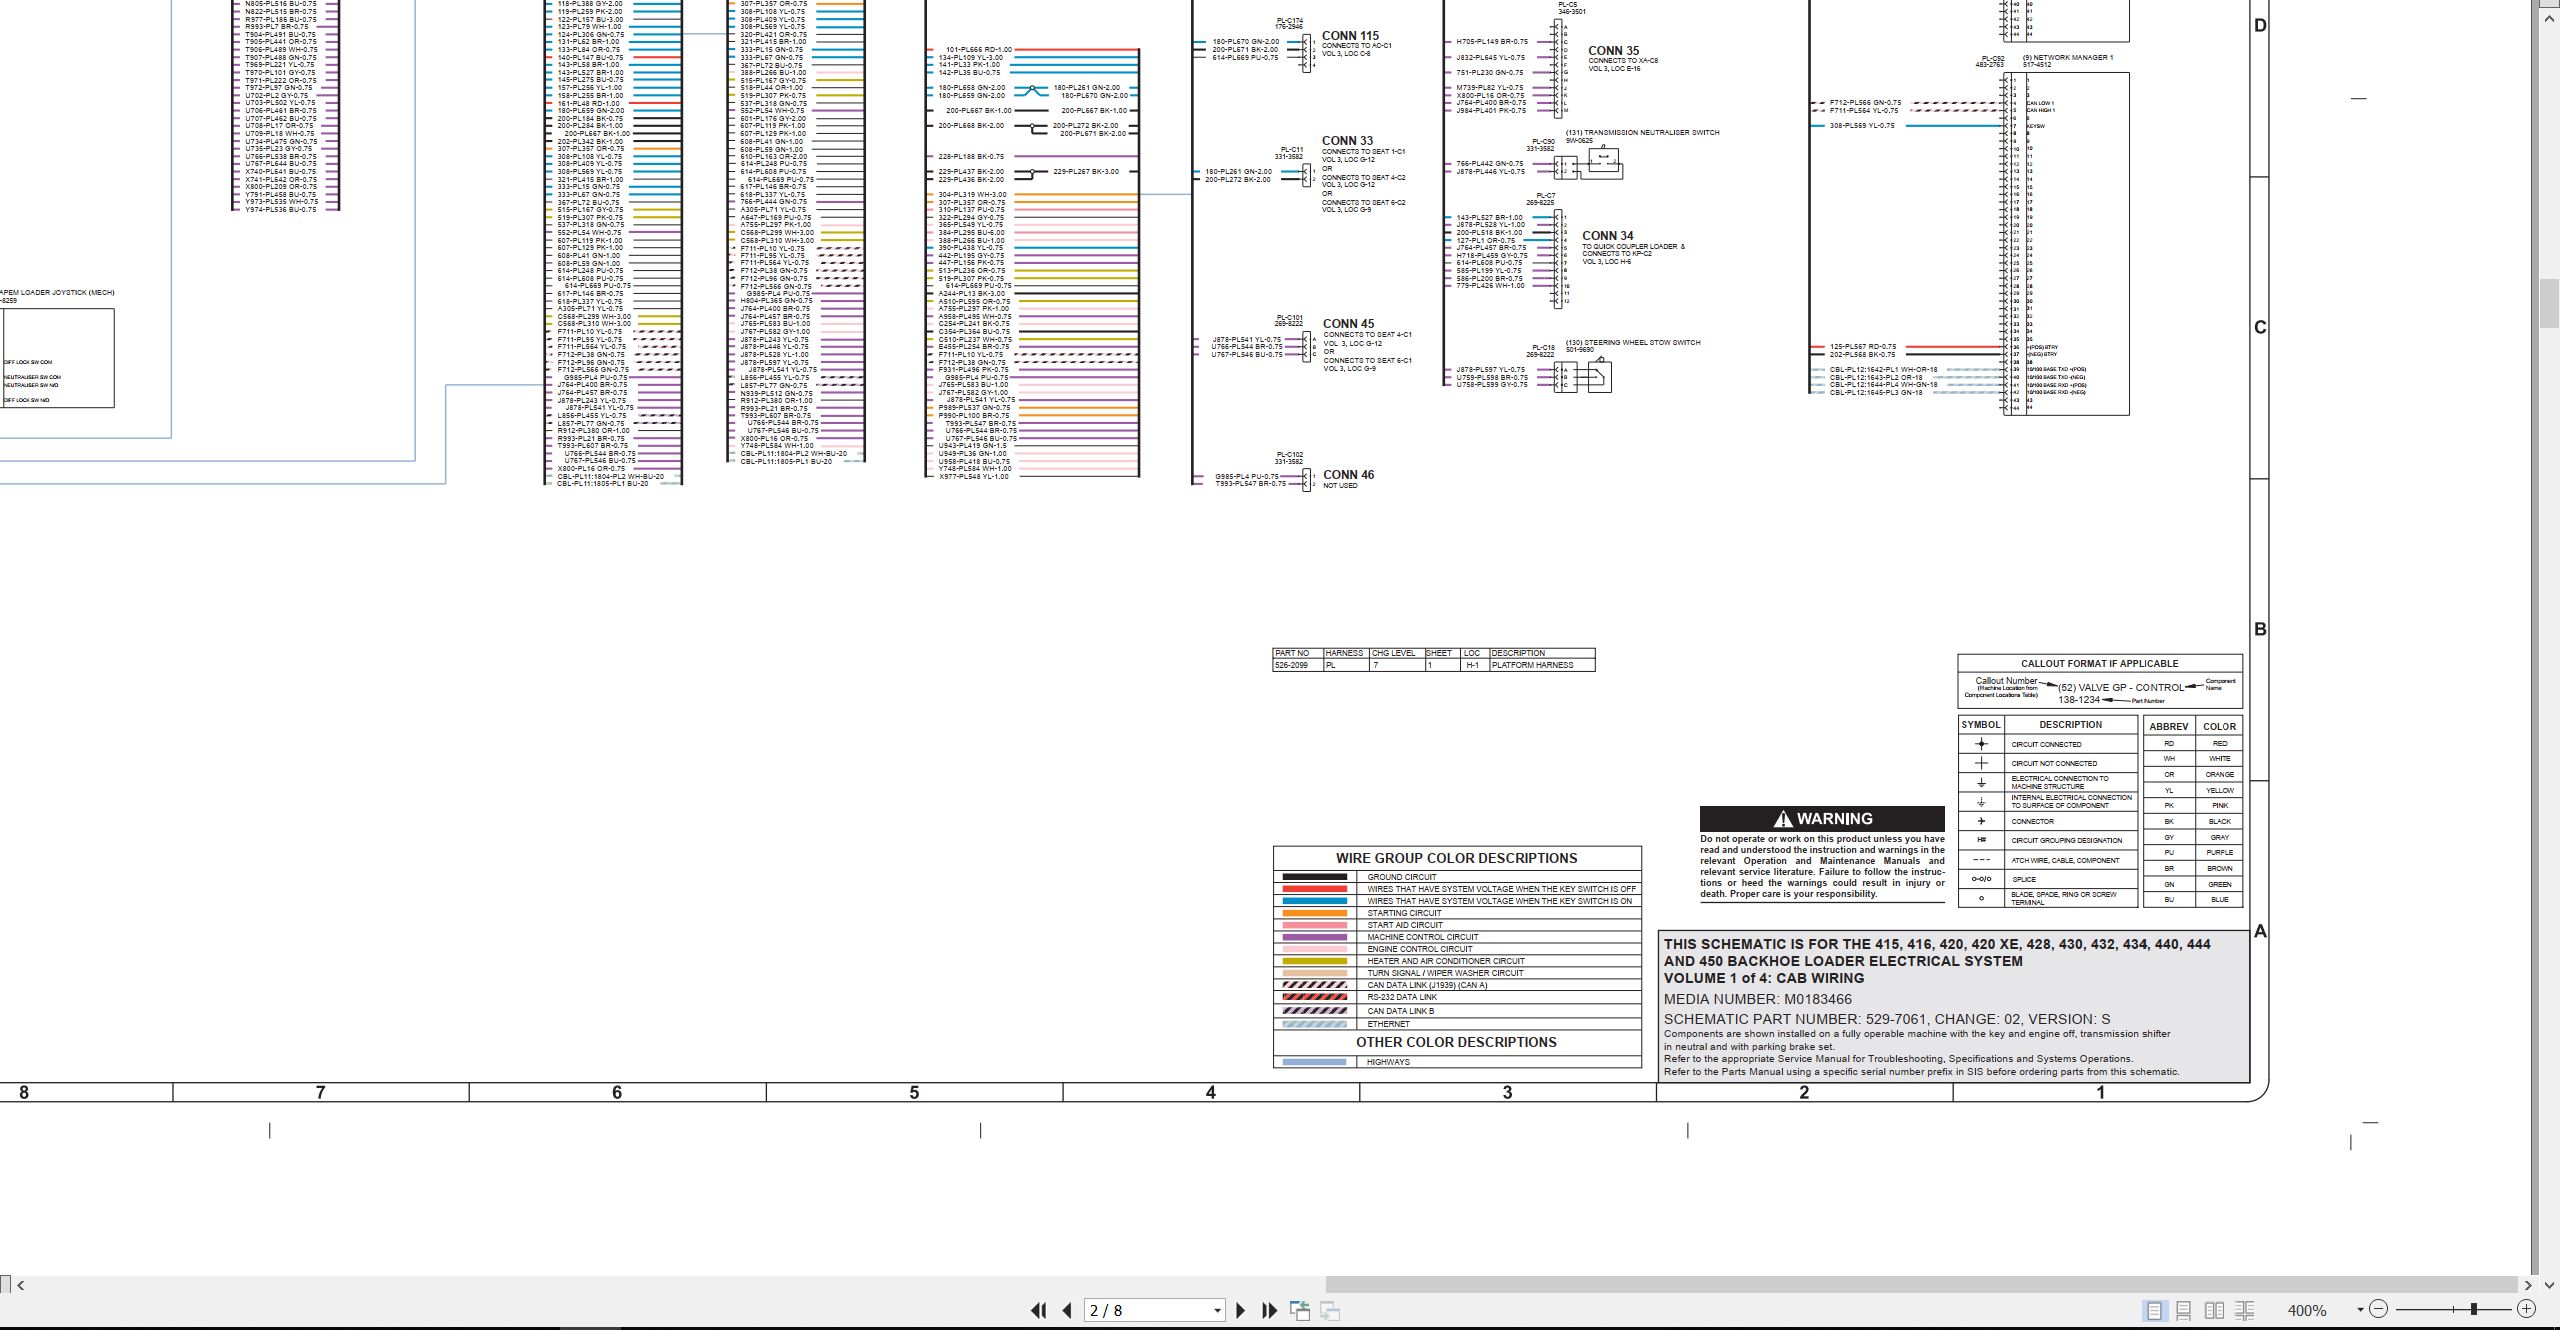2560x1330 pixels.
Task: Click the horizontal scrollbar right arrow
Action: 2529,1285
